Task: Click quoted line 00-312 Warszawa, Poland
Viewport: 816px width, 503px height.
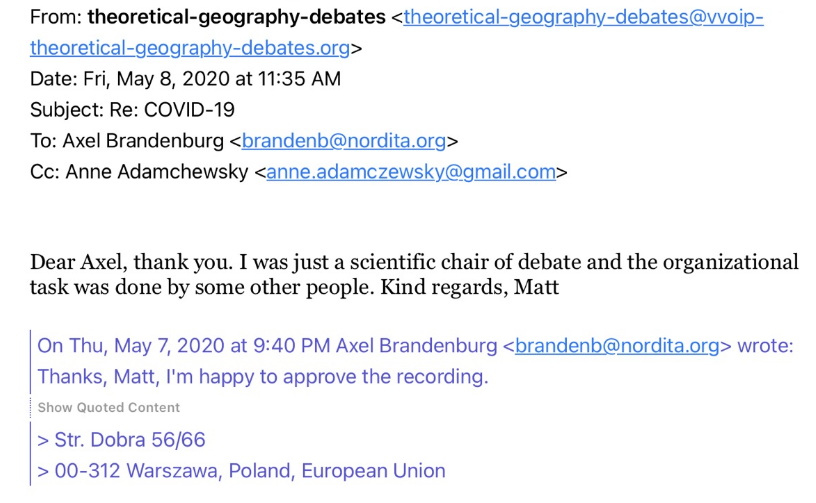Action: click(x=241, y=471)
